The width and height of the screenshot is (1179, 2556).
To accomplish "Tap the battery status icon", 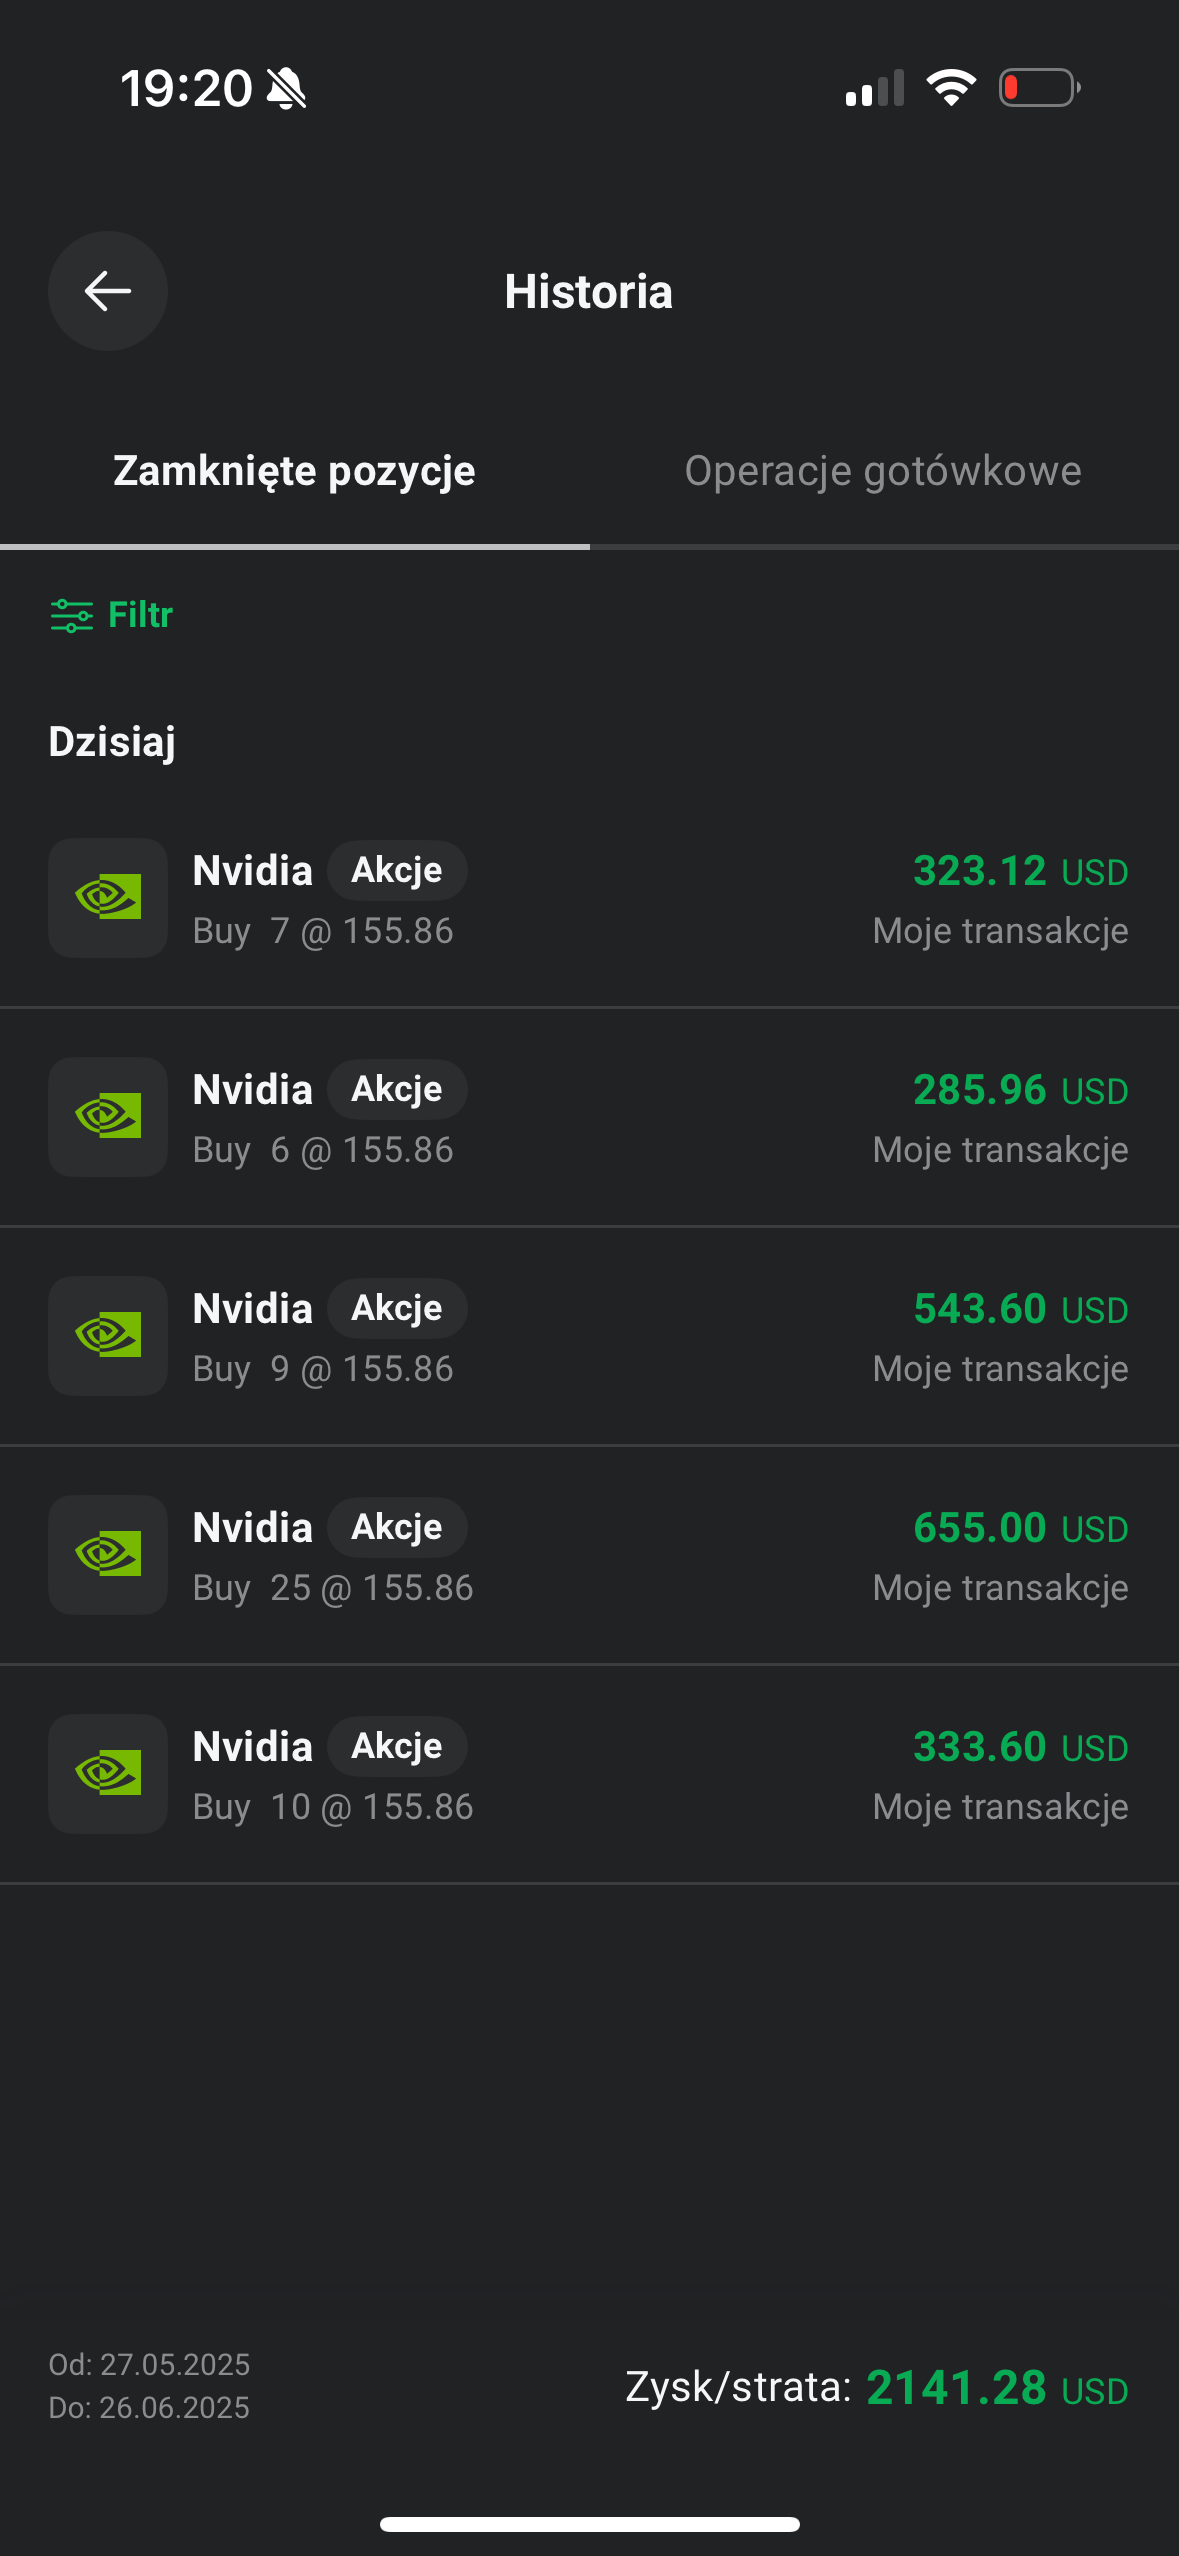I will click(1039, 88).
